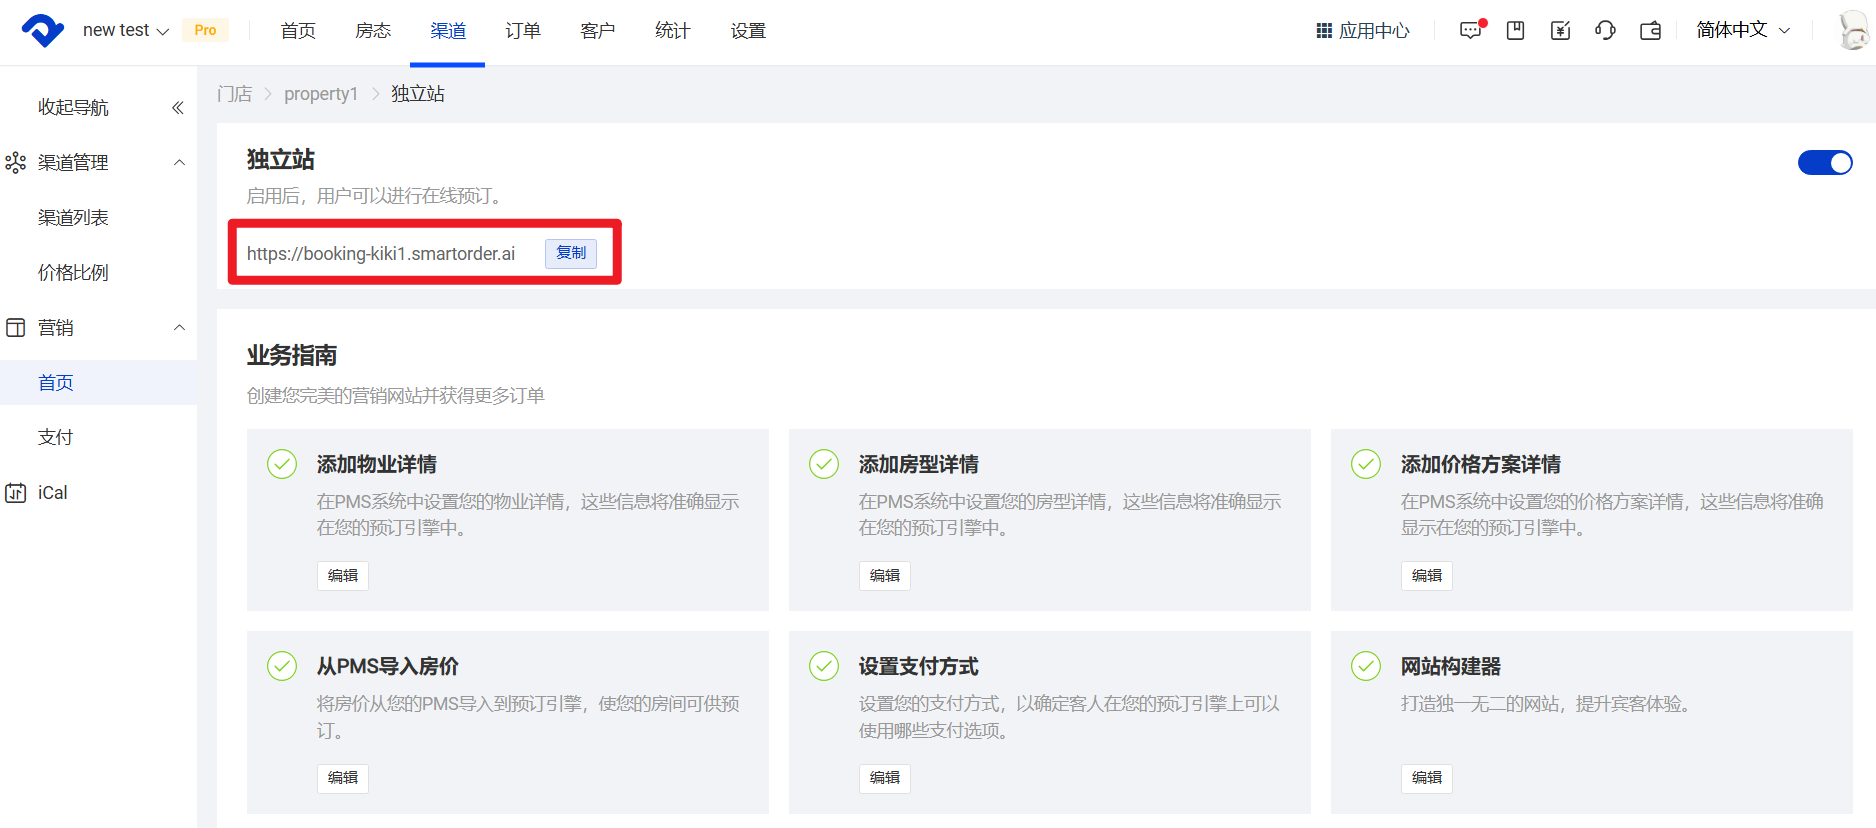This screenshot has height=828, width=1876.
Task: Open the bookmark guide icon in the header
Action: click(x=1516, y=31)
